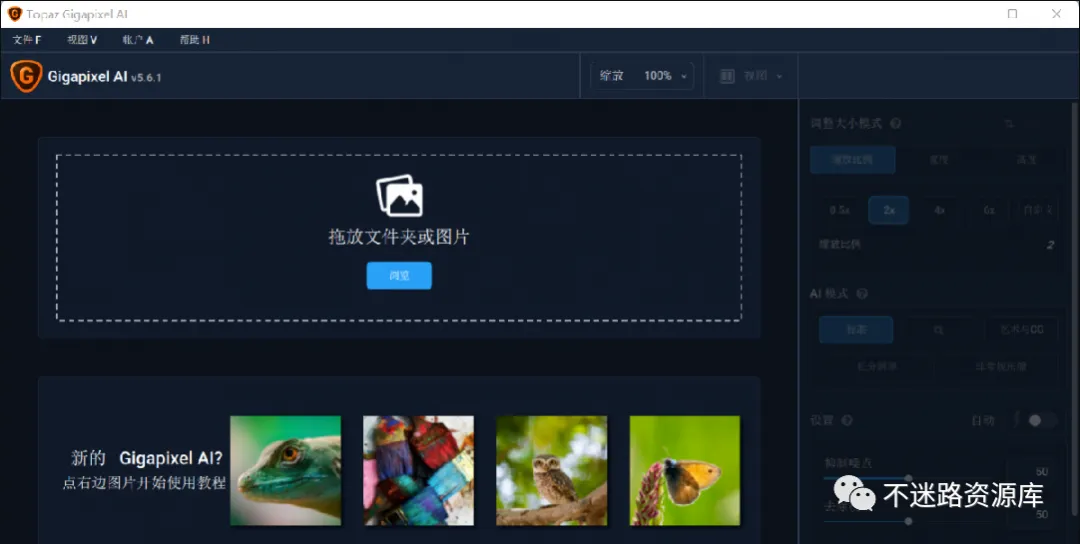This screenshot has height=544, width=1080.
Task: Select the 缩放比例 resize mode tab
Action: pyautogui.click(x=853, y=160)
